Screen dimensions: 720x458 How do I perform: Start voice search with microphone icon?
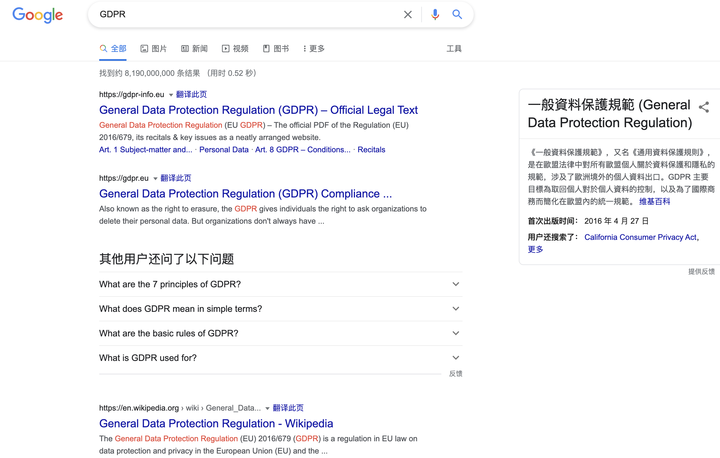point(435,15)
